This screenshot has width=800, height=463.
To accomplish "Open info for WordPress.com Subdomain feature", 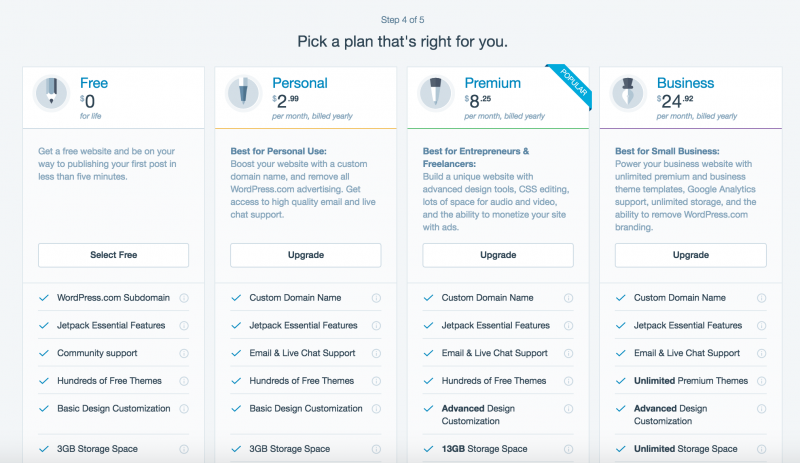I will click(184, 298).
